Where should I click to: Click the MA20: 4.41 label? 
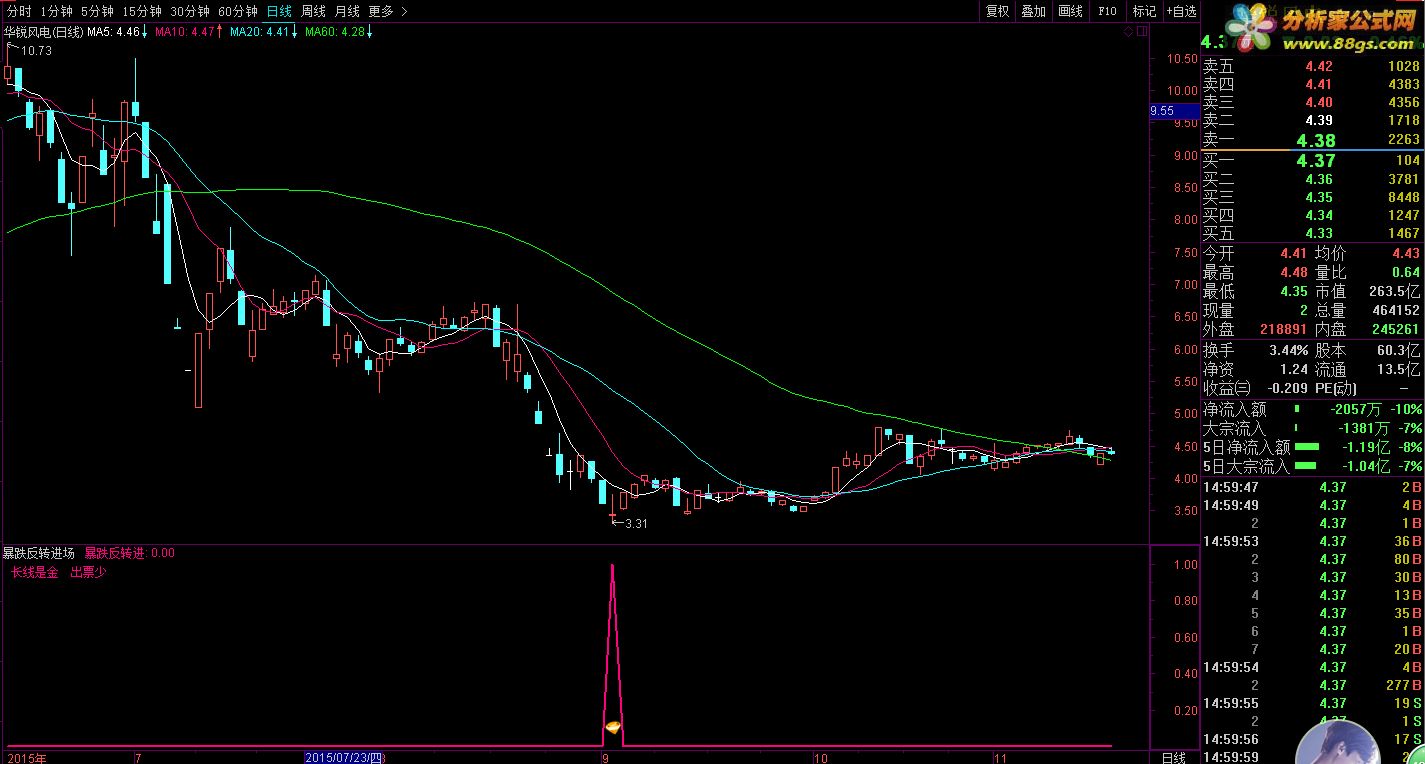pyautogui.click(x=259, y=32)
